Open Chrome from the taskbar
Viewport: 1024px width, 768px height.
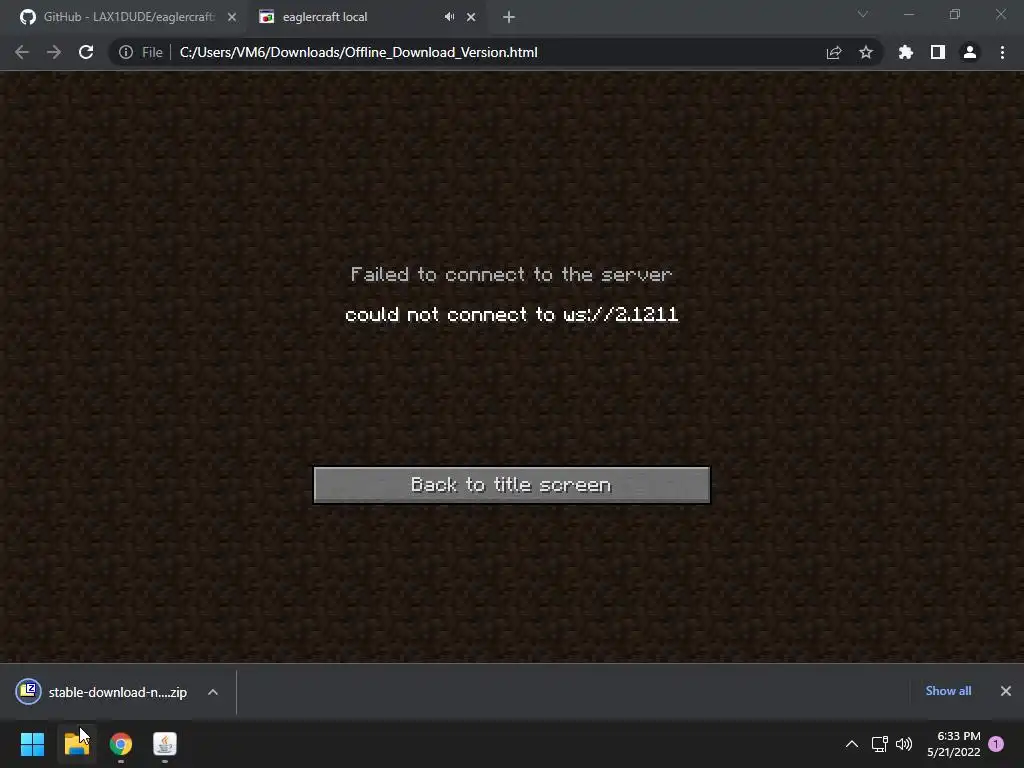121,744
